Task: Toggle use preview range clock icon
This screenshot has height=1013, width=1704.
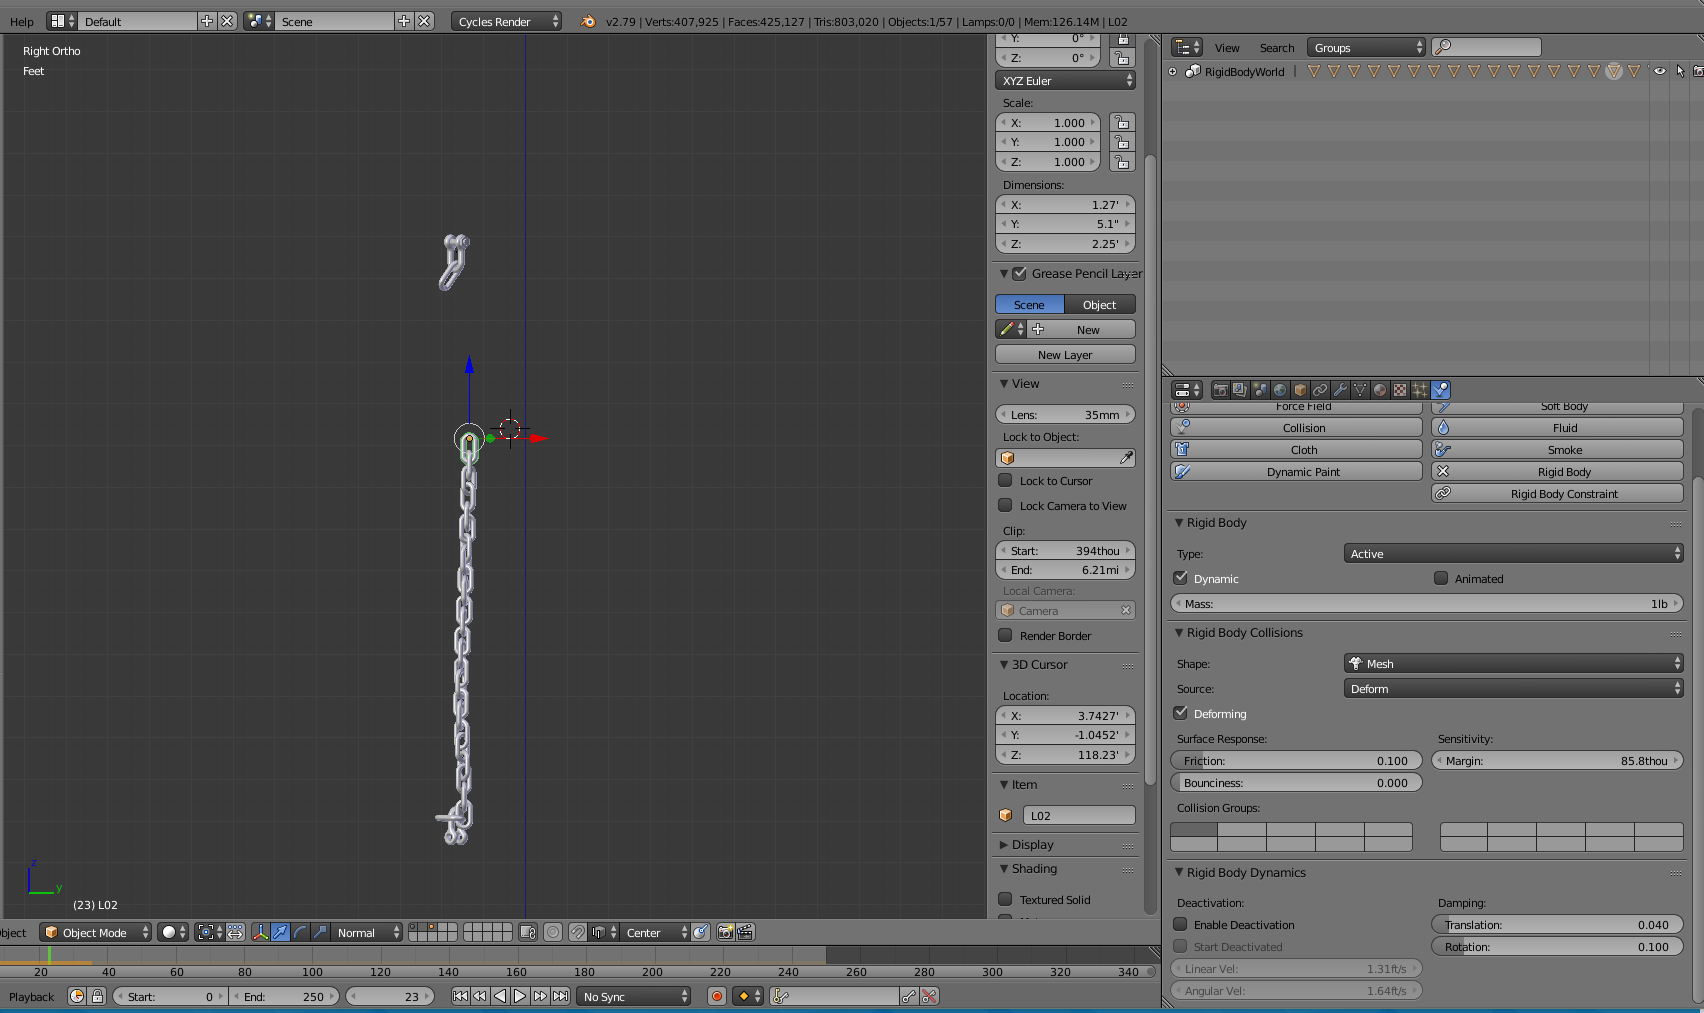Action: [x=77, y=996]
